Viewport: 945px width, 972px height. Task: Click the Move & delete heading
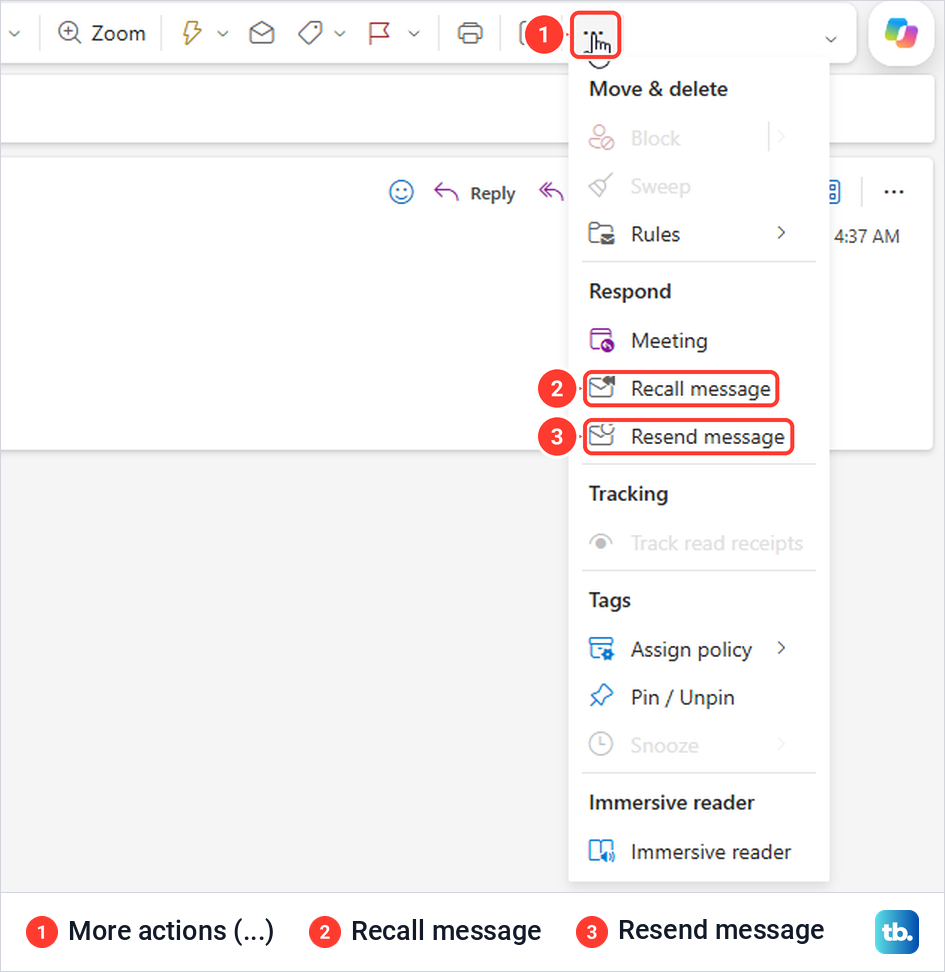(658, 89)
